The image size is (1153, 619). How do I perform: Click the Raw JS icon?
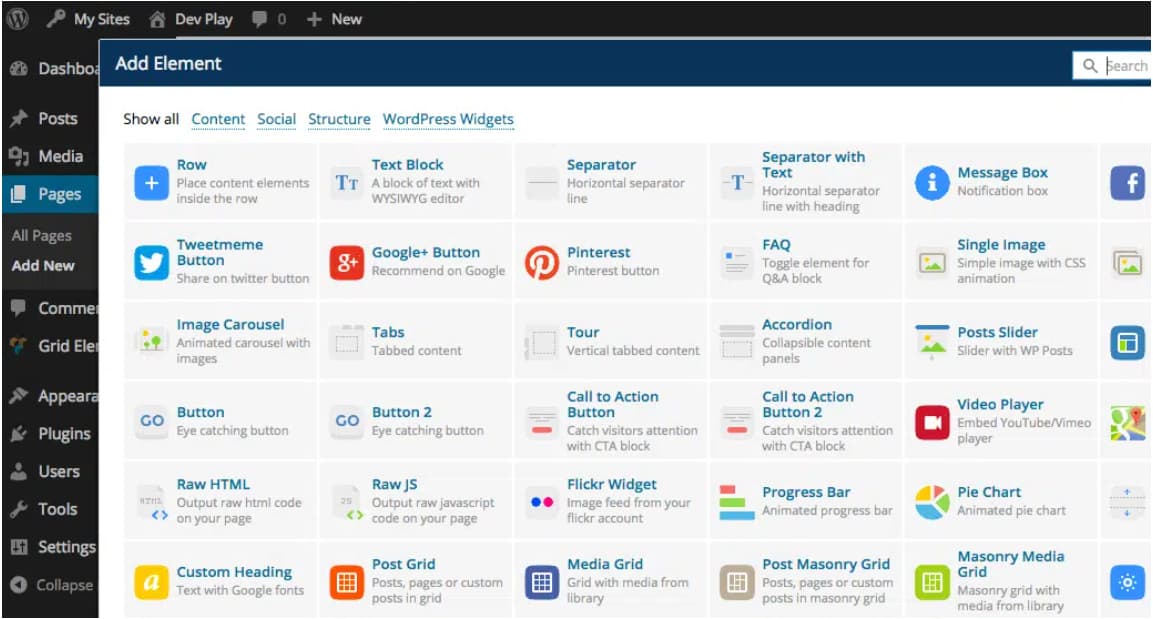coord(346,502)
